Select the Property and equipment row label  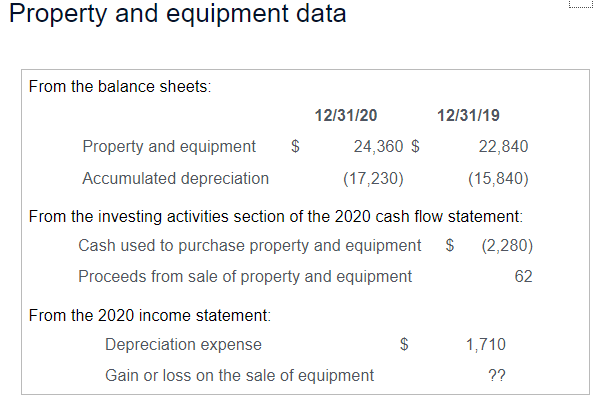(169, 146)
